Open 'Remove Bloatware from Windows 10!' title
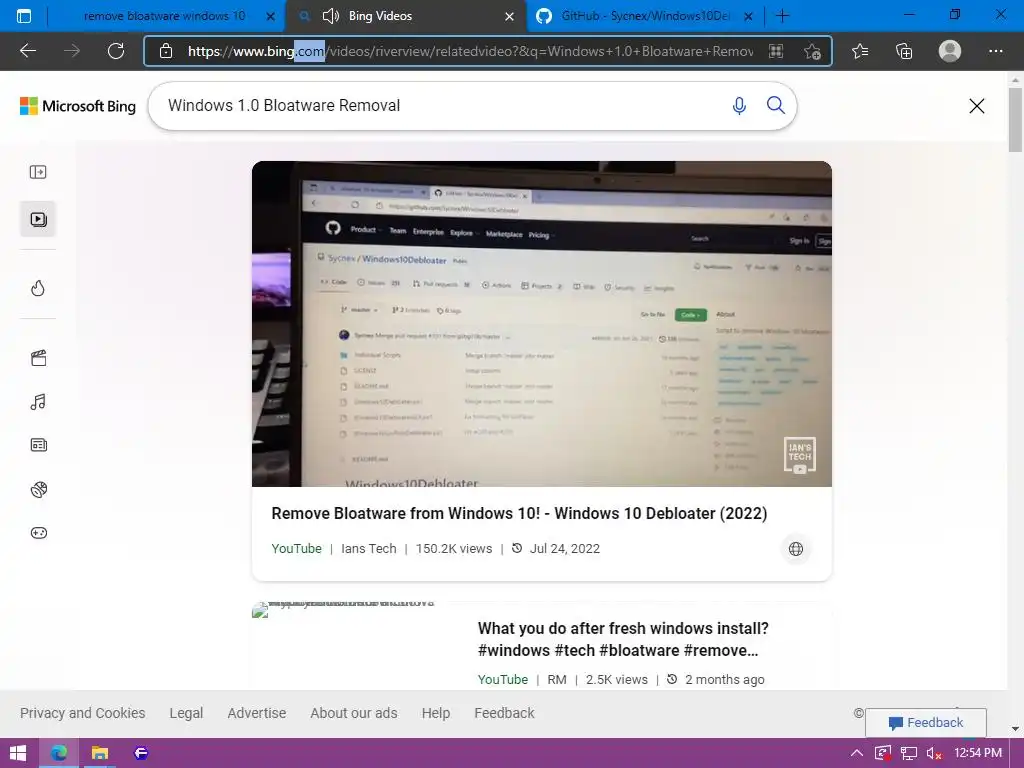 519,513
